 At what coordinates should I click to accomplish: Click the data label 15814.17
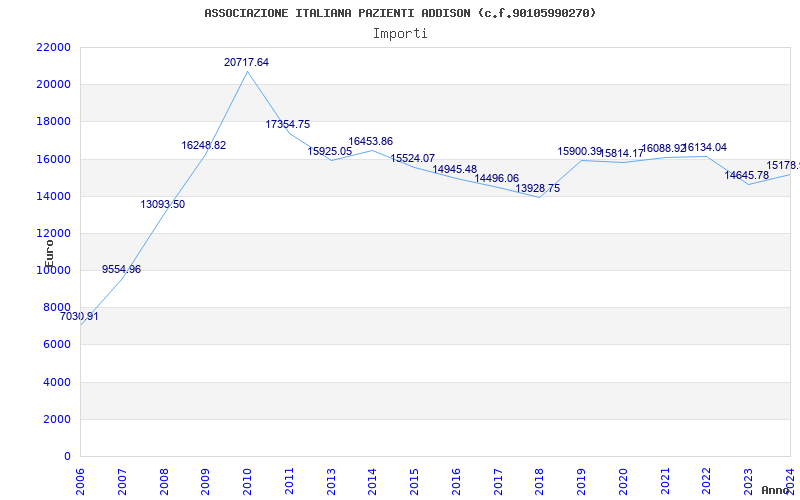click(x=621, y=153)
